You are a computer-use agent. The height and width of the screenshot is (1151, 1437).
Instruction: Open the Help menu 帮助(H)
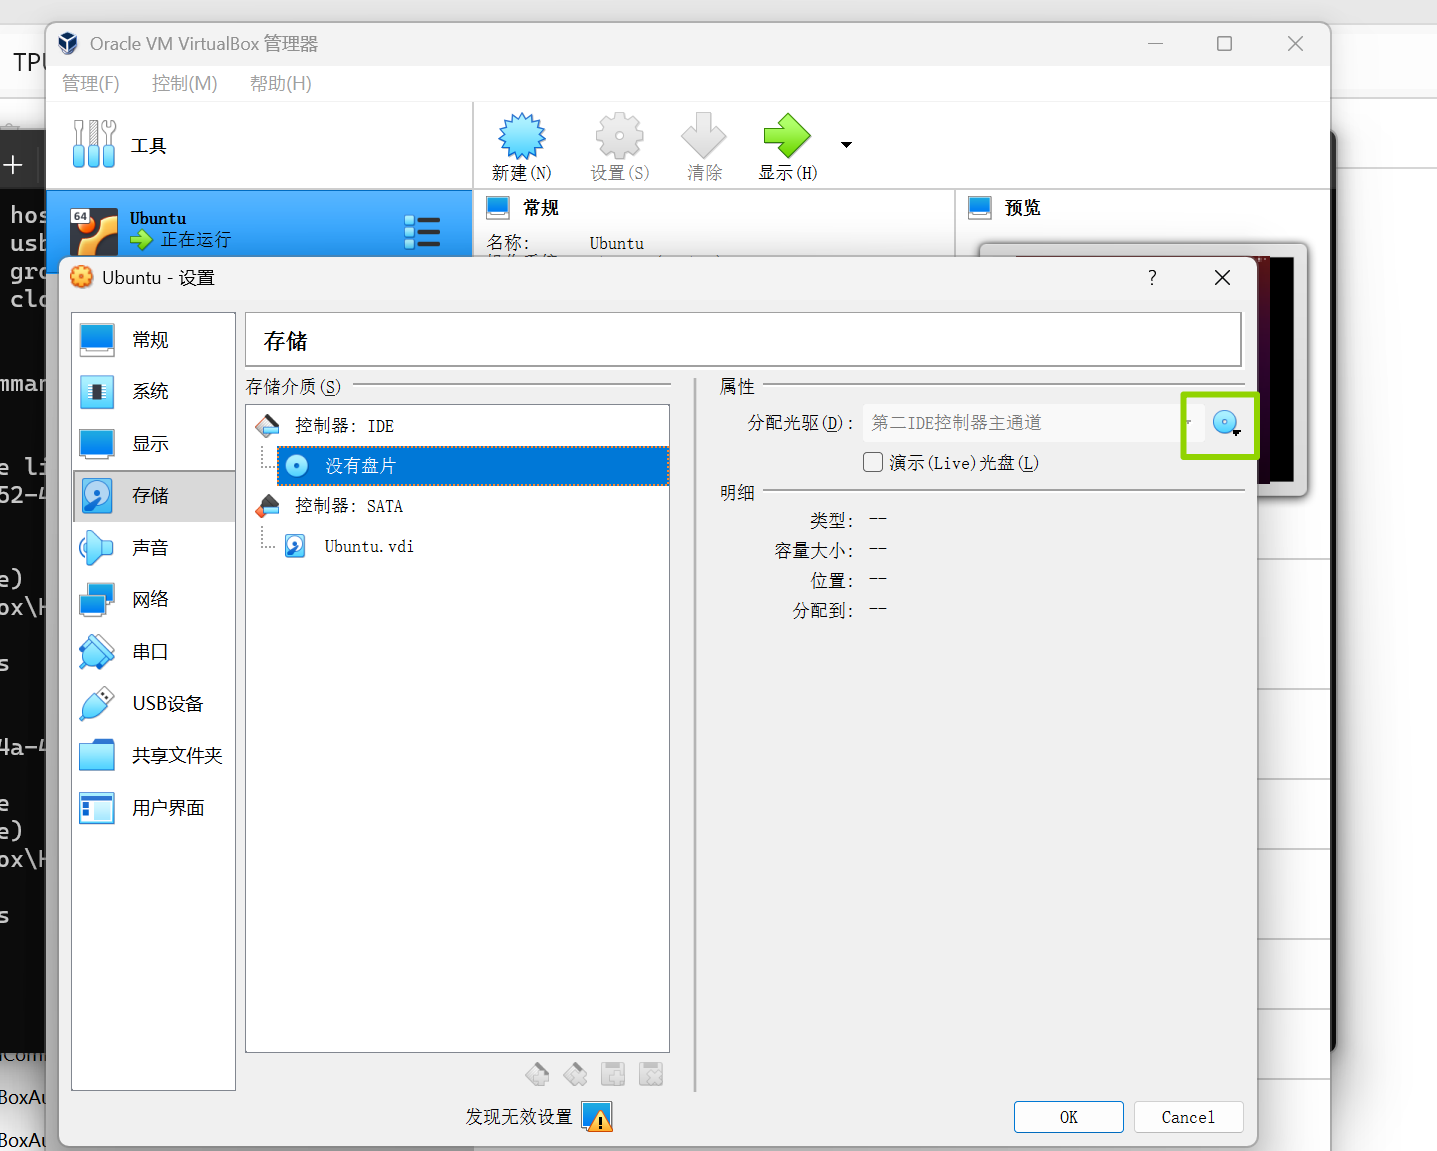click(x=281, y=83)
